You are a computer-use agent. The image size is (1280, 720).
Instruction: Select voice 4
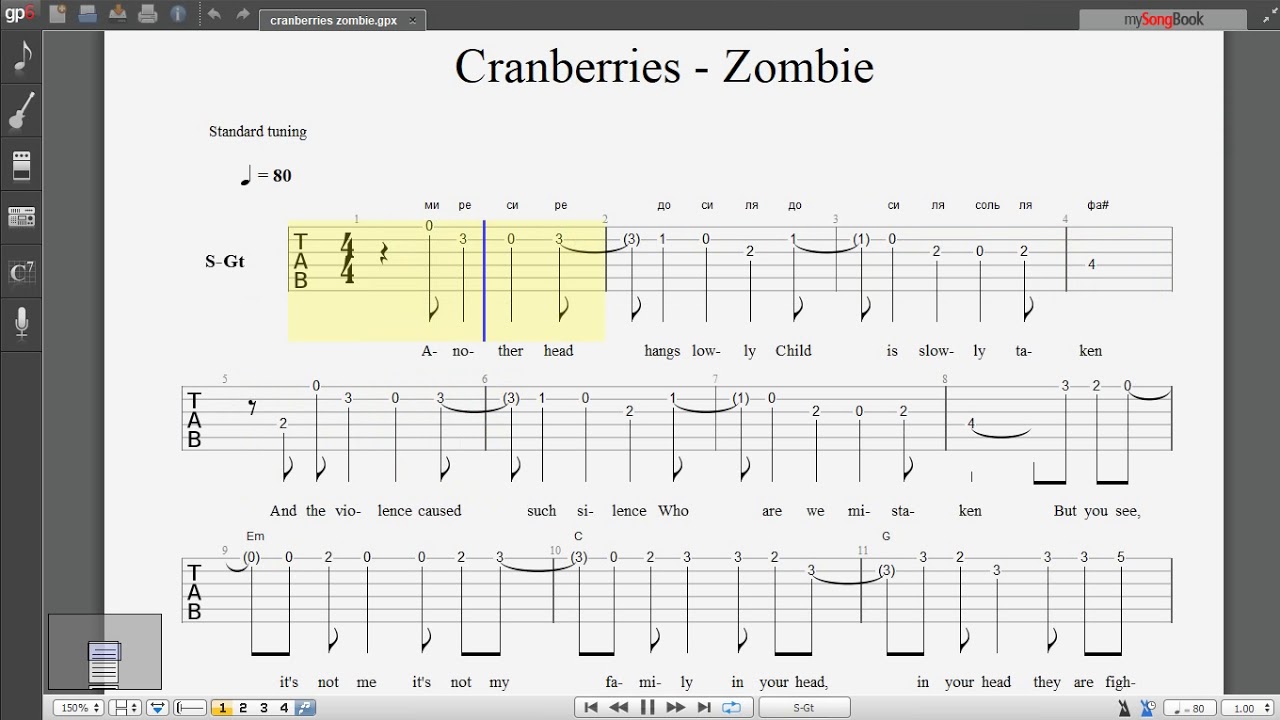tap(285, 708)
